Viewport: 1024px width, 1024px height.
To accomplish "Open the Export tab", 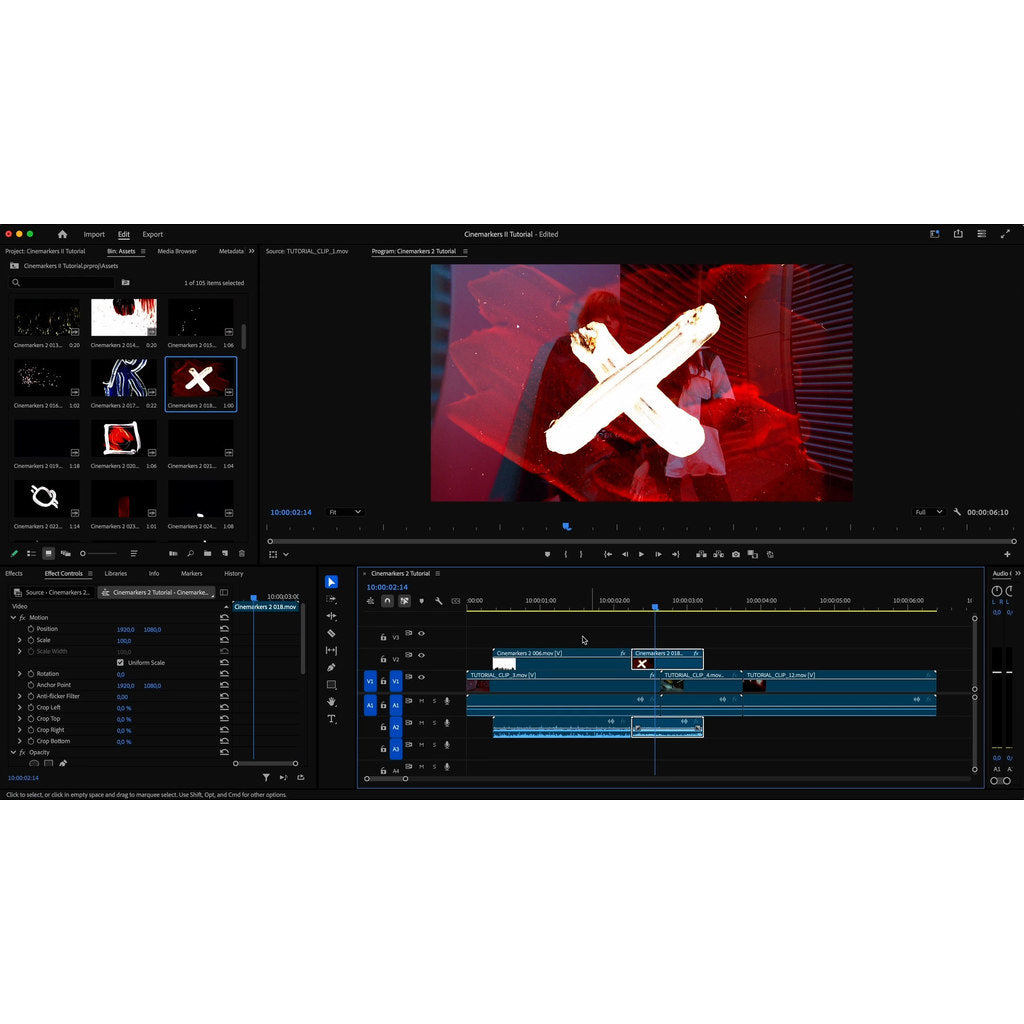I will 153,234.
